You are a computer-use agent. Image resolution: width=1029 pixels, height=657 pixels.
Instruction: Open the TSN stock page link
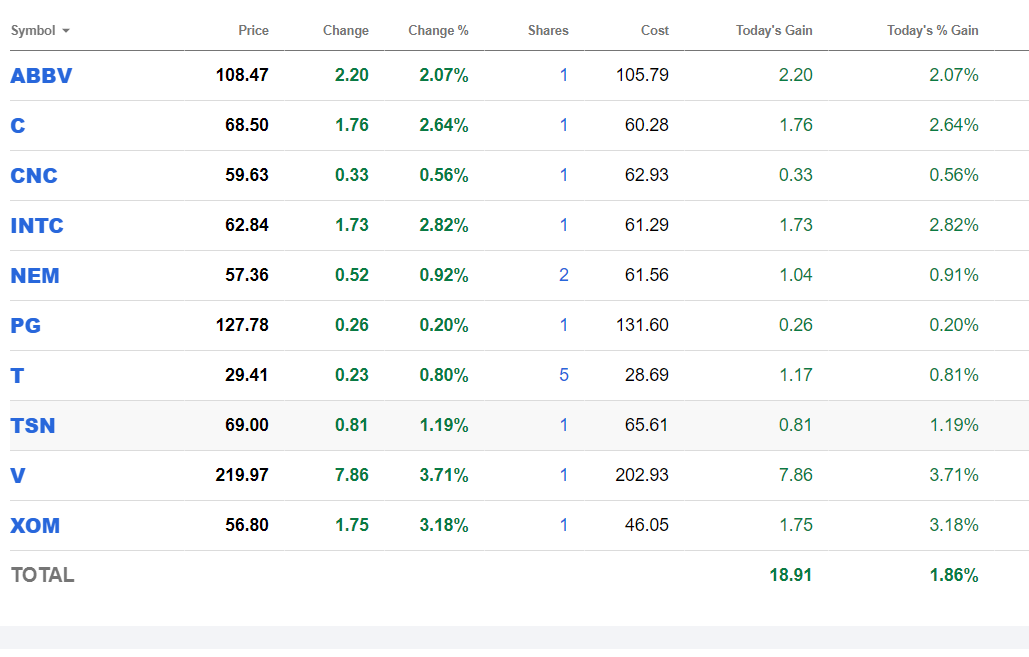coord(33,426)
